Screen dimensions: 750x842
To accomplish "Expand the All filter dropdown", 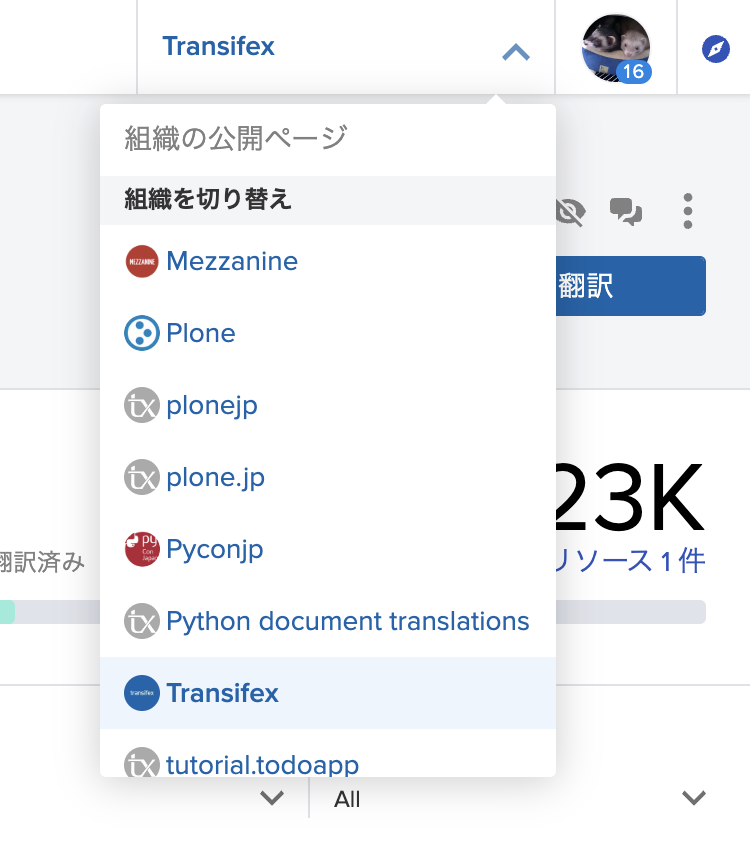I will [x=693, y=798].
